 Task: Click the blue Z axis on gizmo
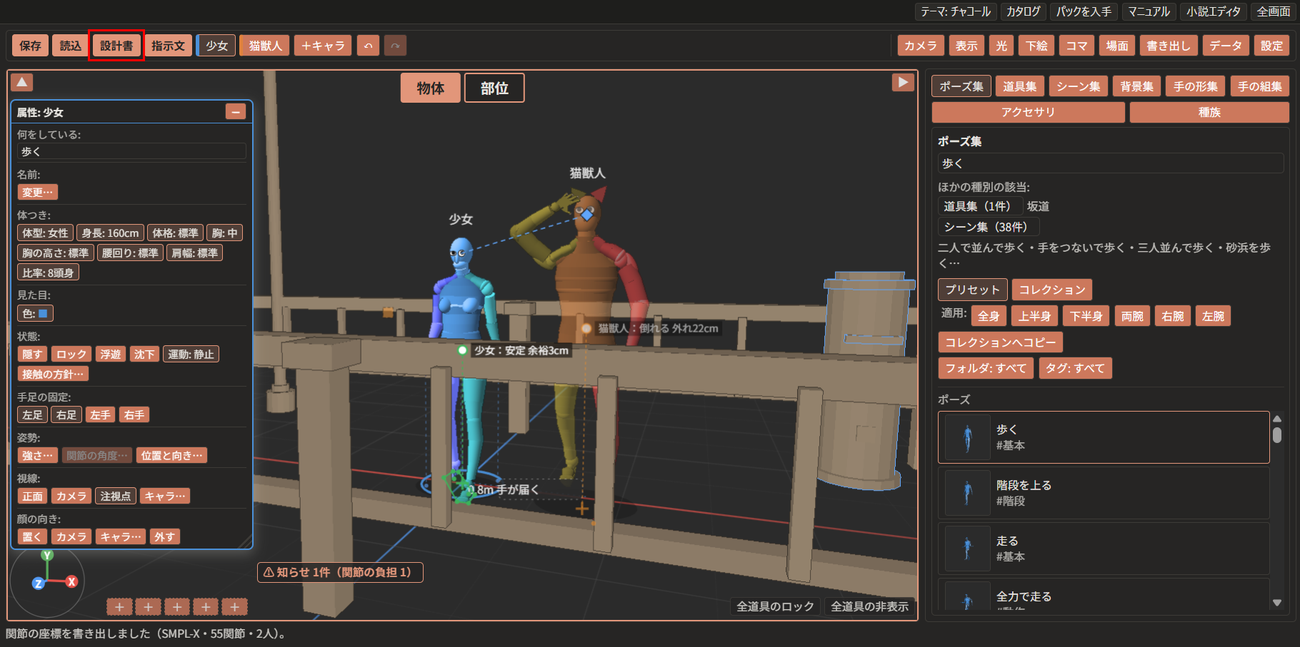pyautogui.click(x=38, y=583)
